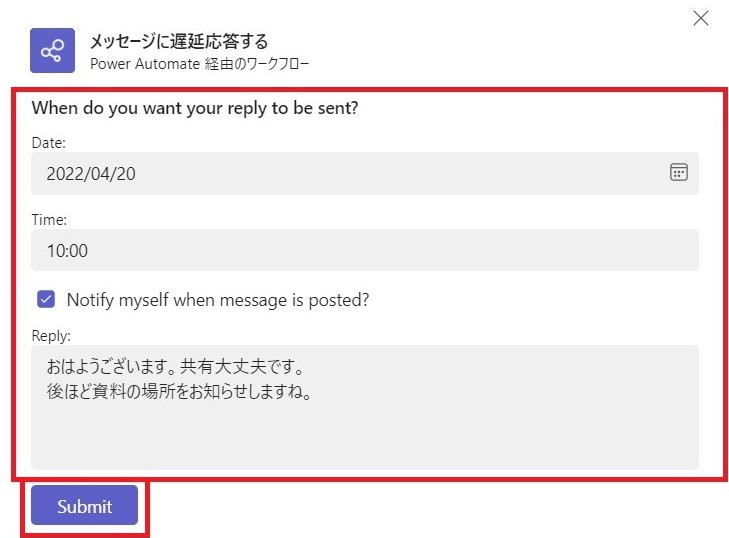Click the "Time:" label
Viewport: 729px width, 538px height.
tap(49, 219)
